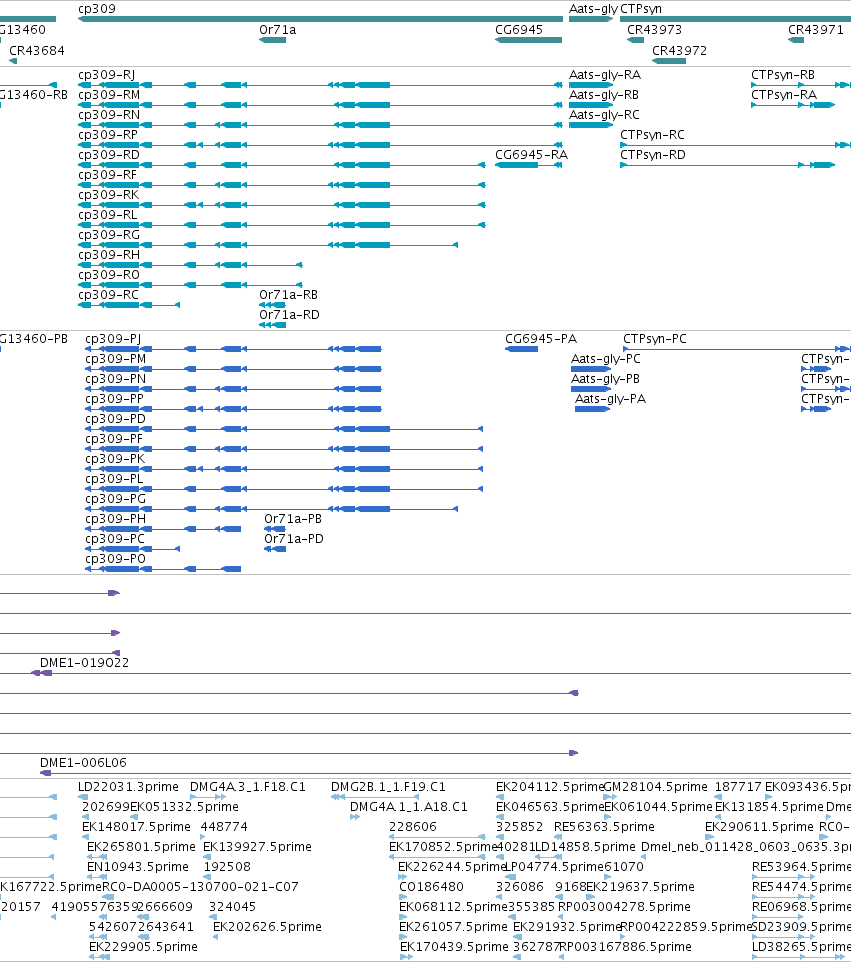The width and height of the screenshot is (851, 962).
Task: Click the DME1-019O22 clone label
Action: click(85, 663)
